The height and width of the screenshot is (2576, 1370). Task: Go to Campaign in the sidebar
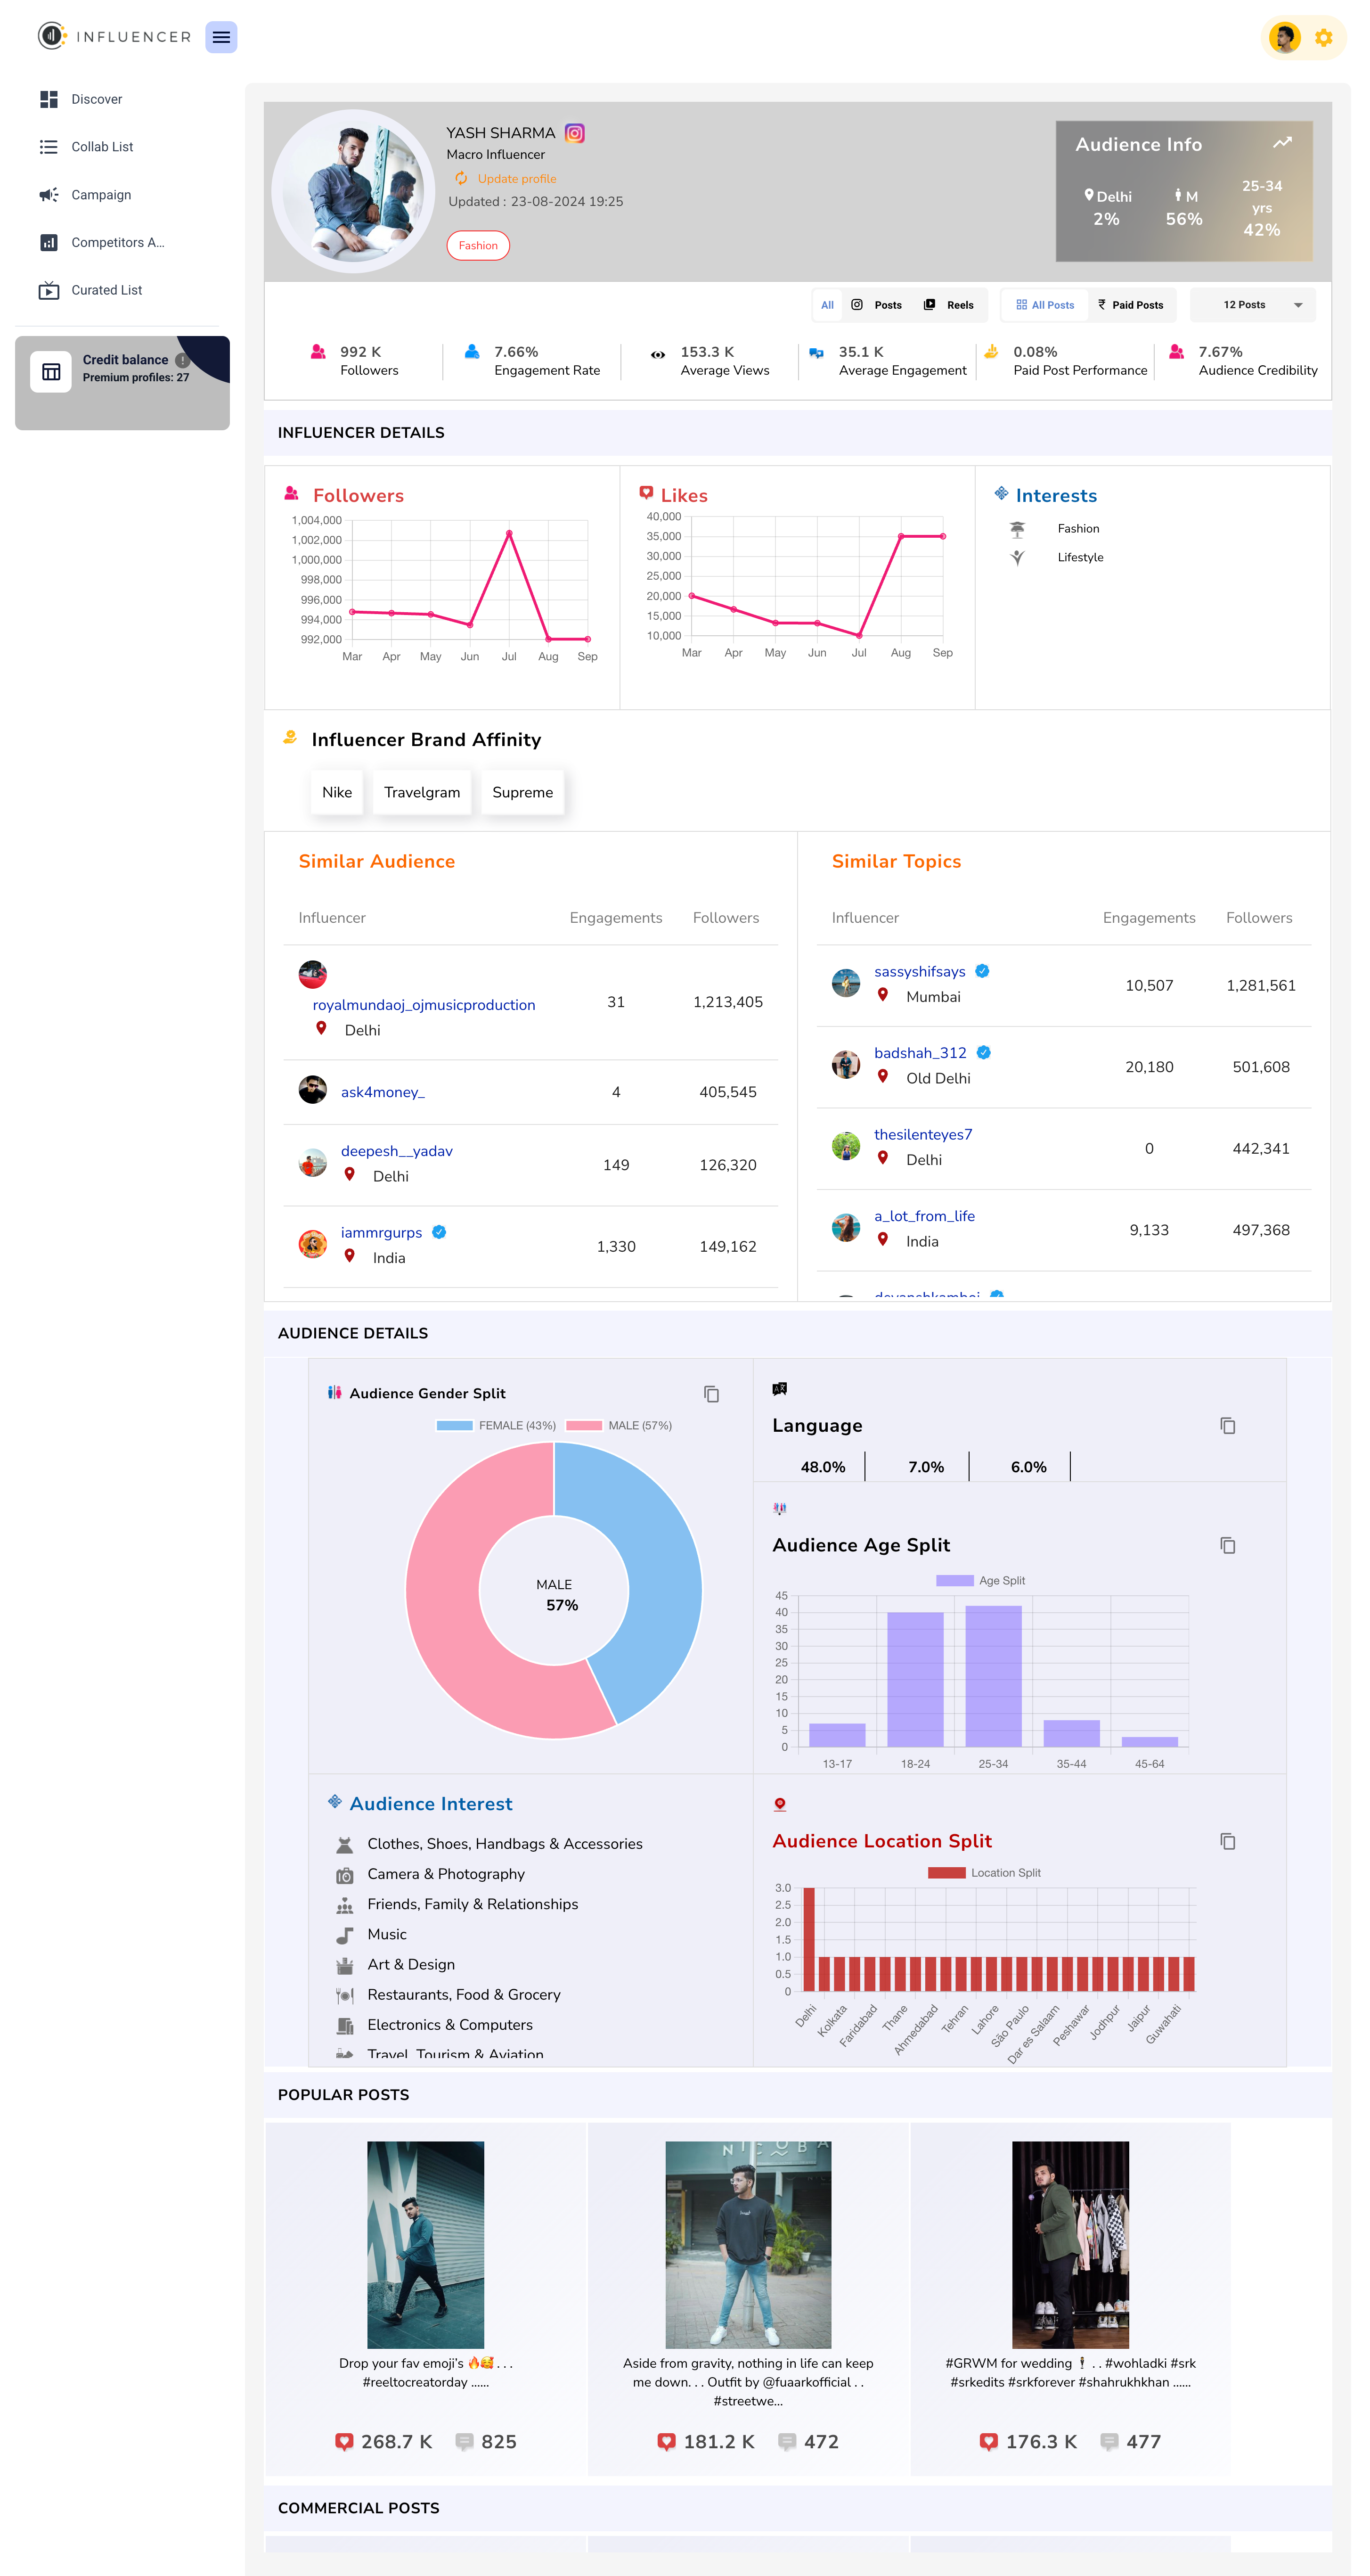point(100,195)
